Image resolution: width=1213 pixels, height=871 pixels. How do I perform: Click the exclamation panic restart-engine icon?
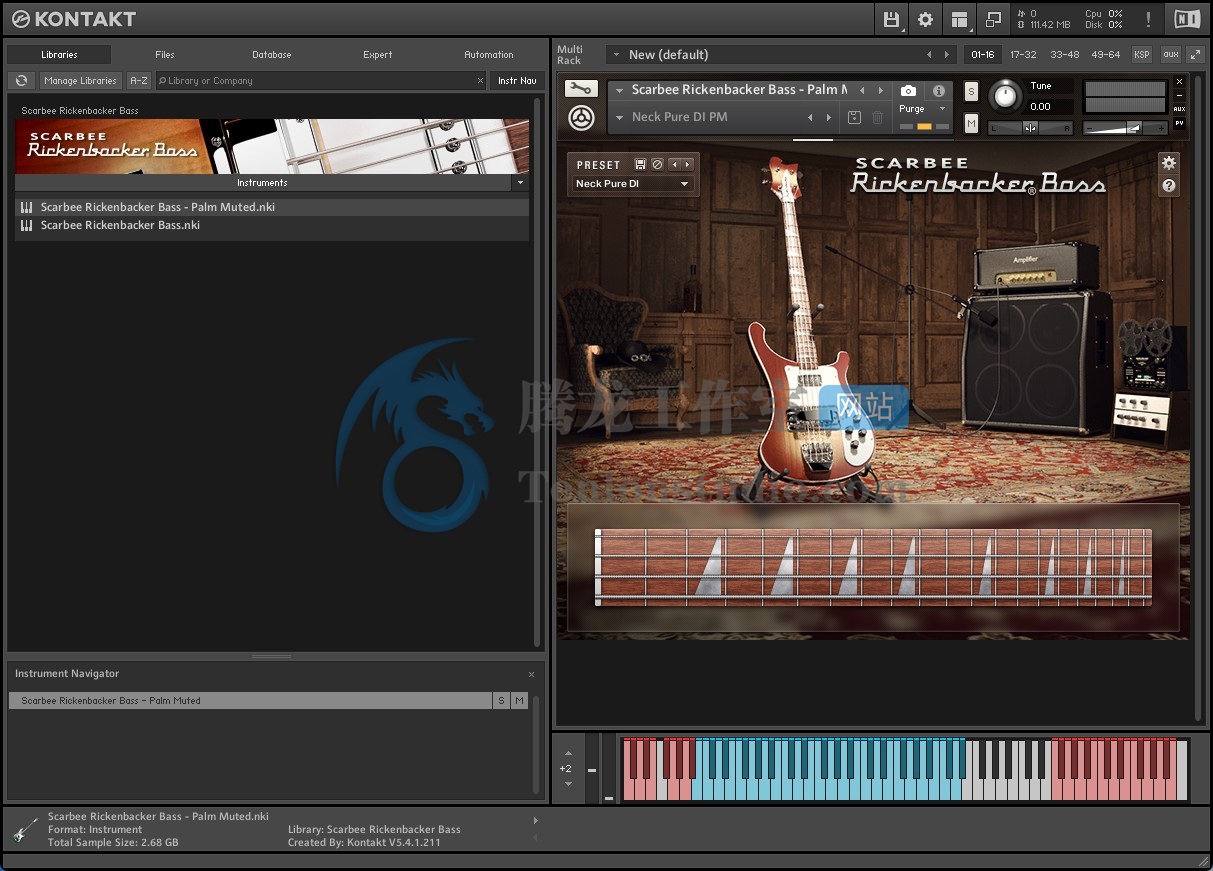1148,19
